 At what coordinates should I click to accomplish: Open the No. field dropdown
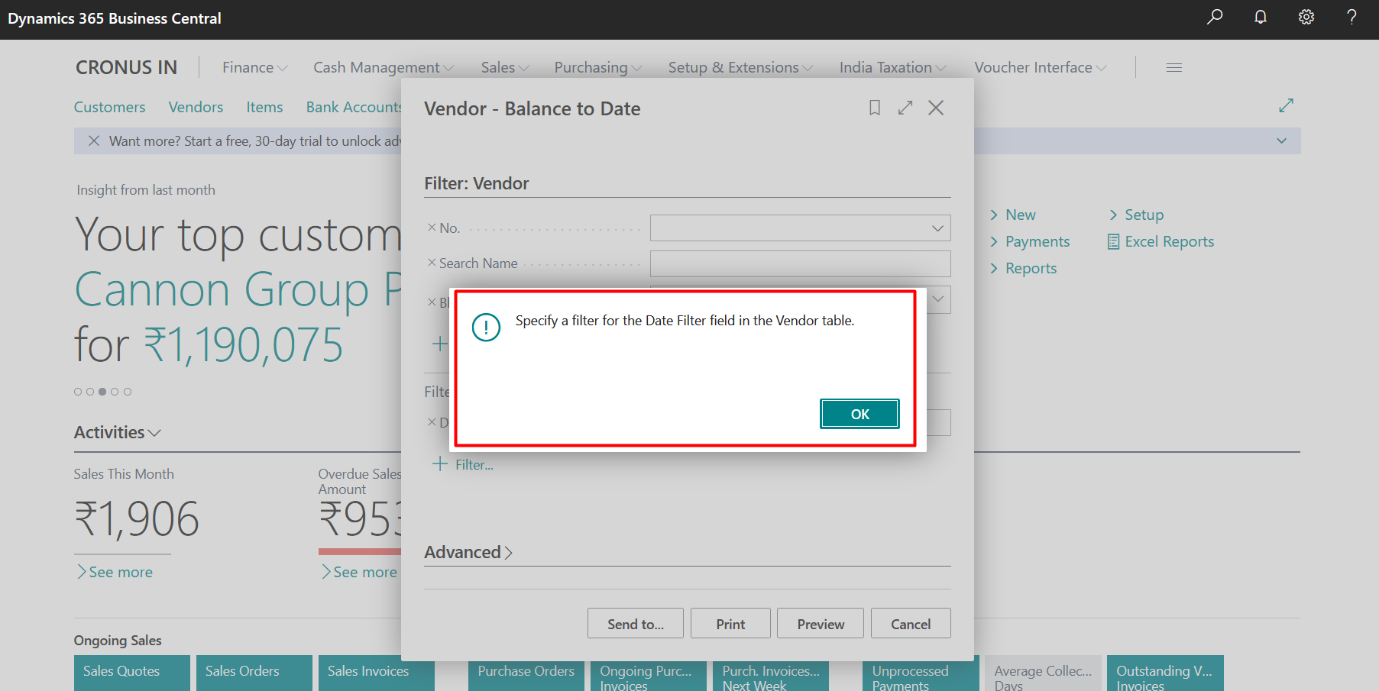937,227
